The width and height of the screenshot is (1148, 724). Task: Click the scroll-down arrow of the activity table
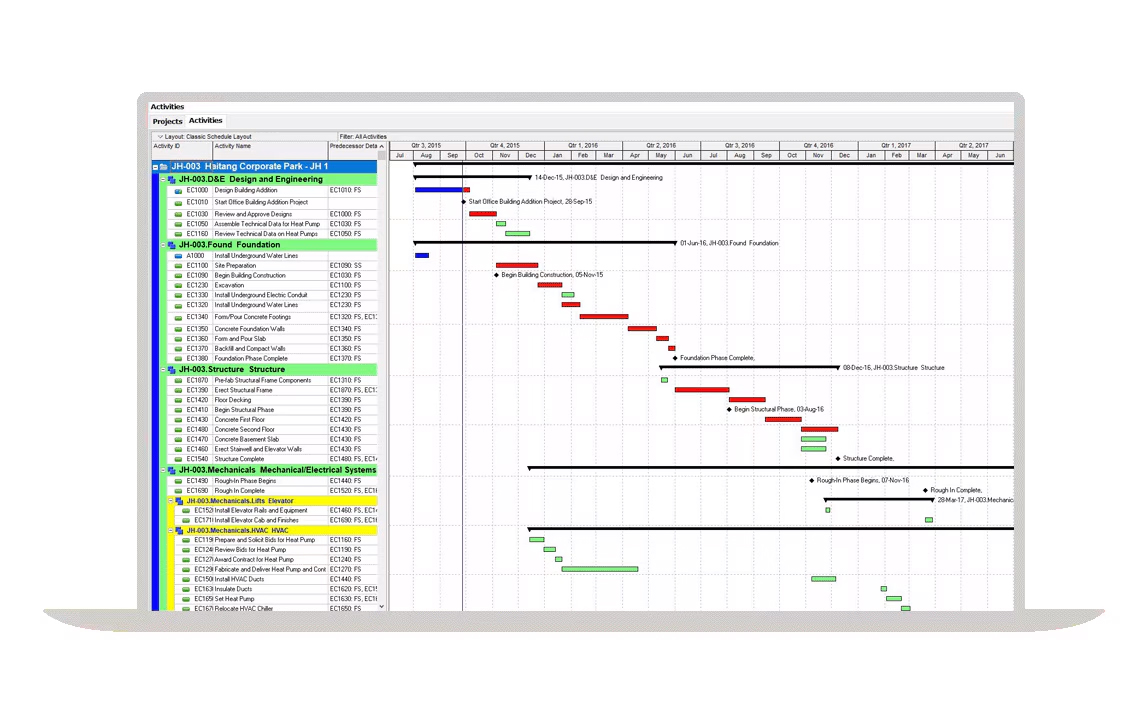[381, 606]
